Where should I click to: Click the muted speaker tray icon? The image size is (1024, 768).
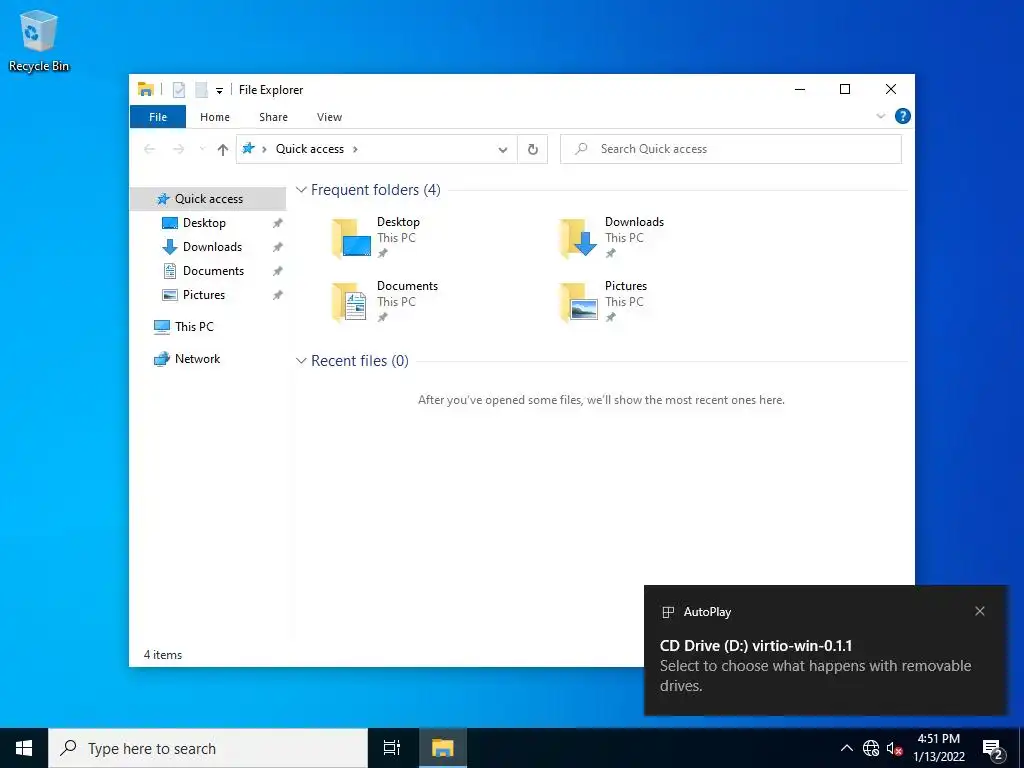click(894, 748)
